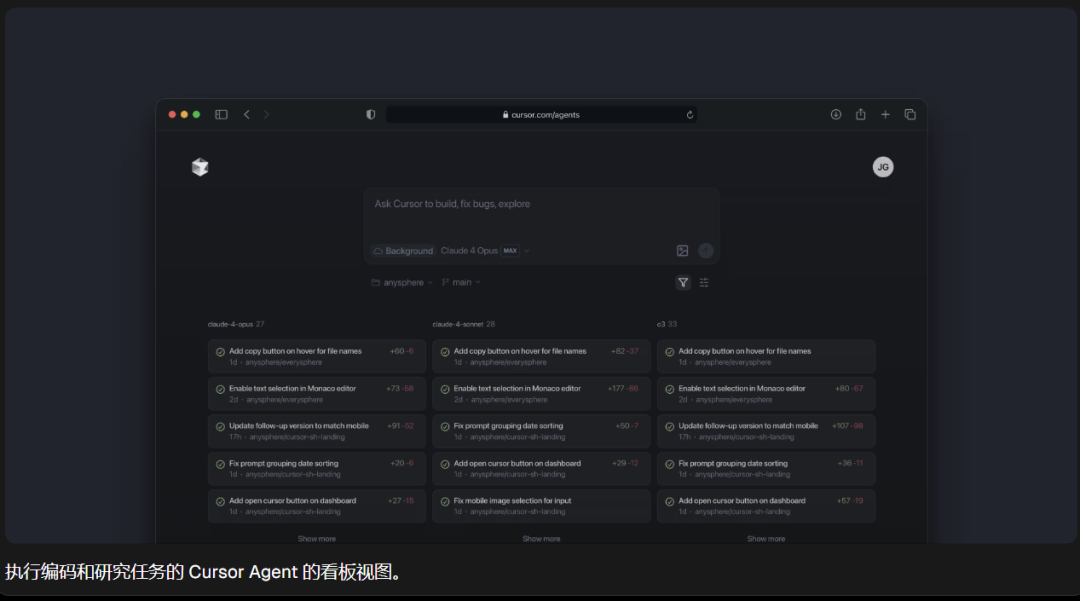Open the JG profile avatar

(883, 167)
